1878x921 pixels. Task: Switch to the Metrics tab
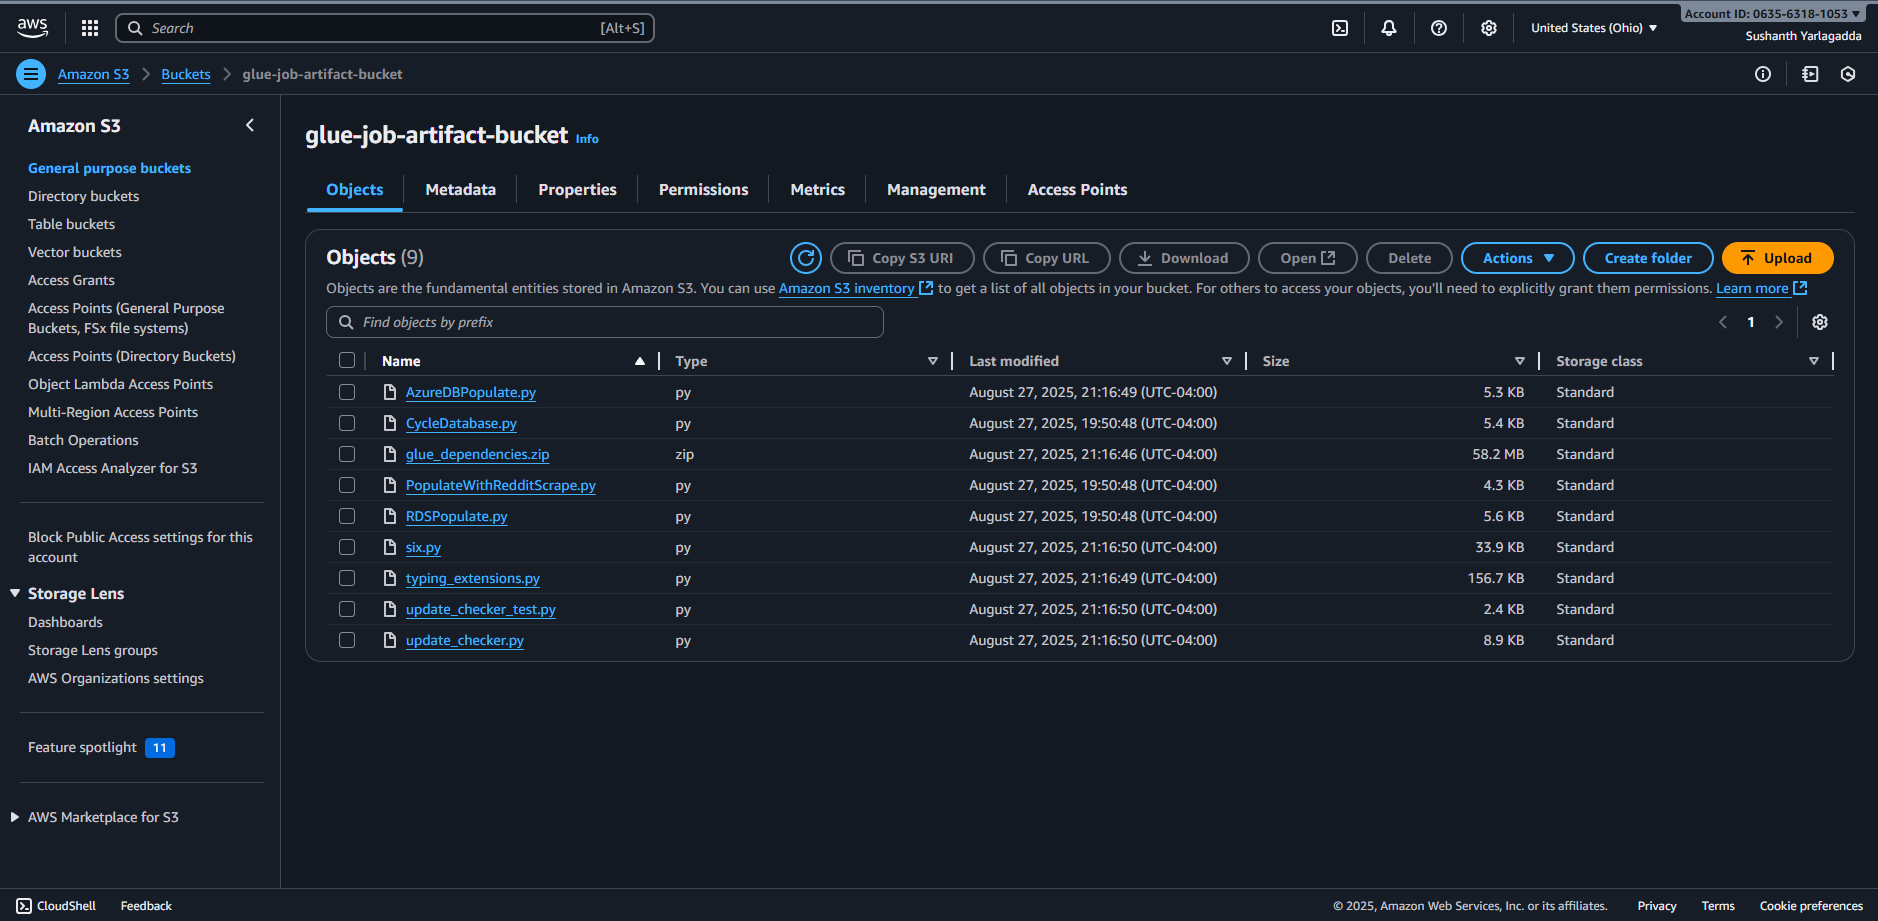click(x=817, y=190)
